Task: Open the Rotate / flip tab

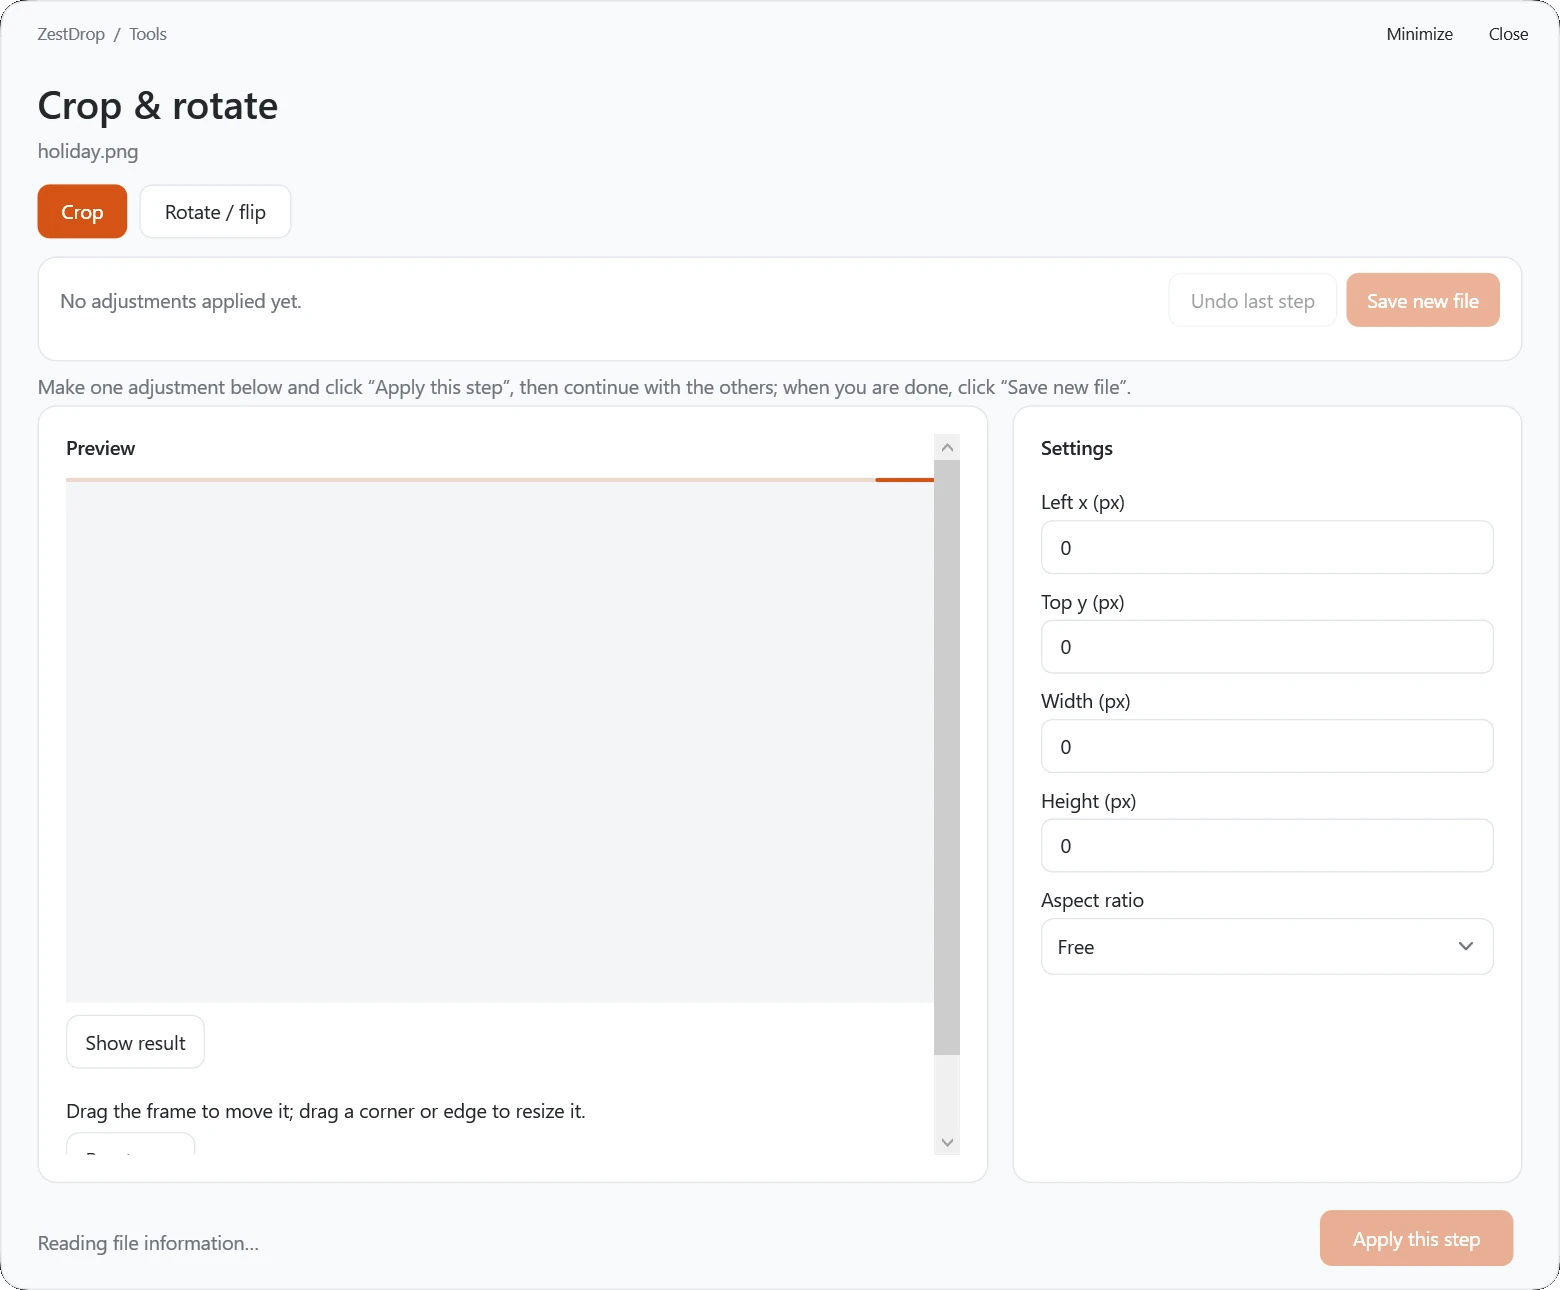Action: (x=215, y=211)
